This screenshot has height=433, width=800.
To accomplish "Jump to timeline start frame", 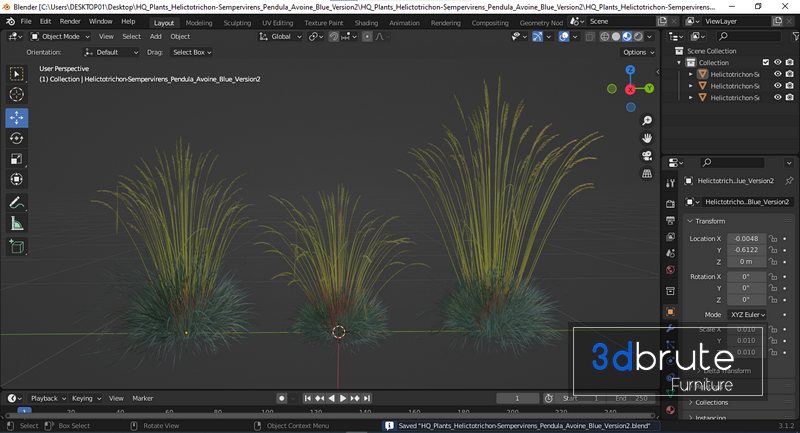I will pos(307,398).
